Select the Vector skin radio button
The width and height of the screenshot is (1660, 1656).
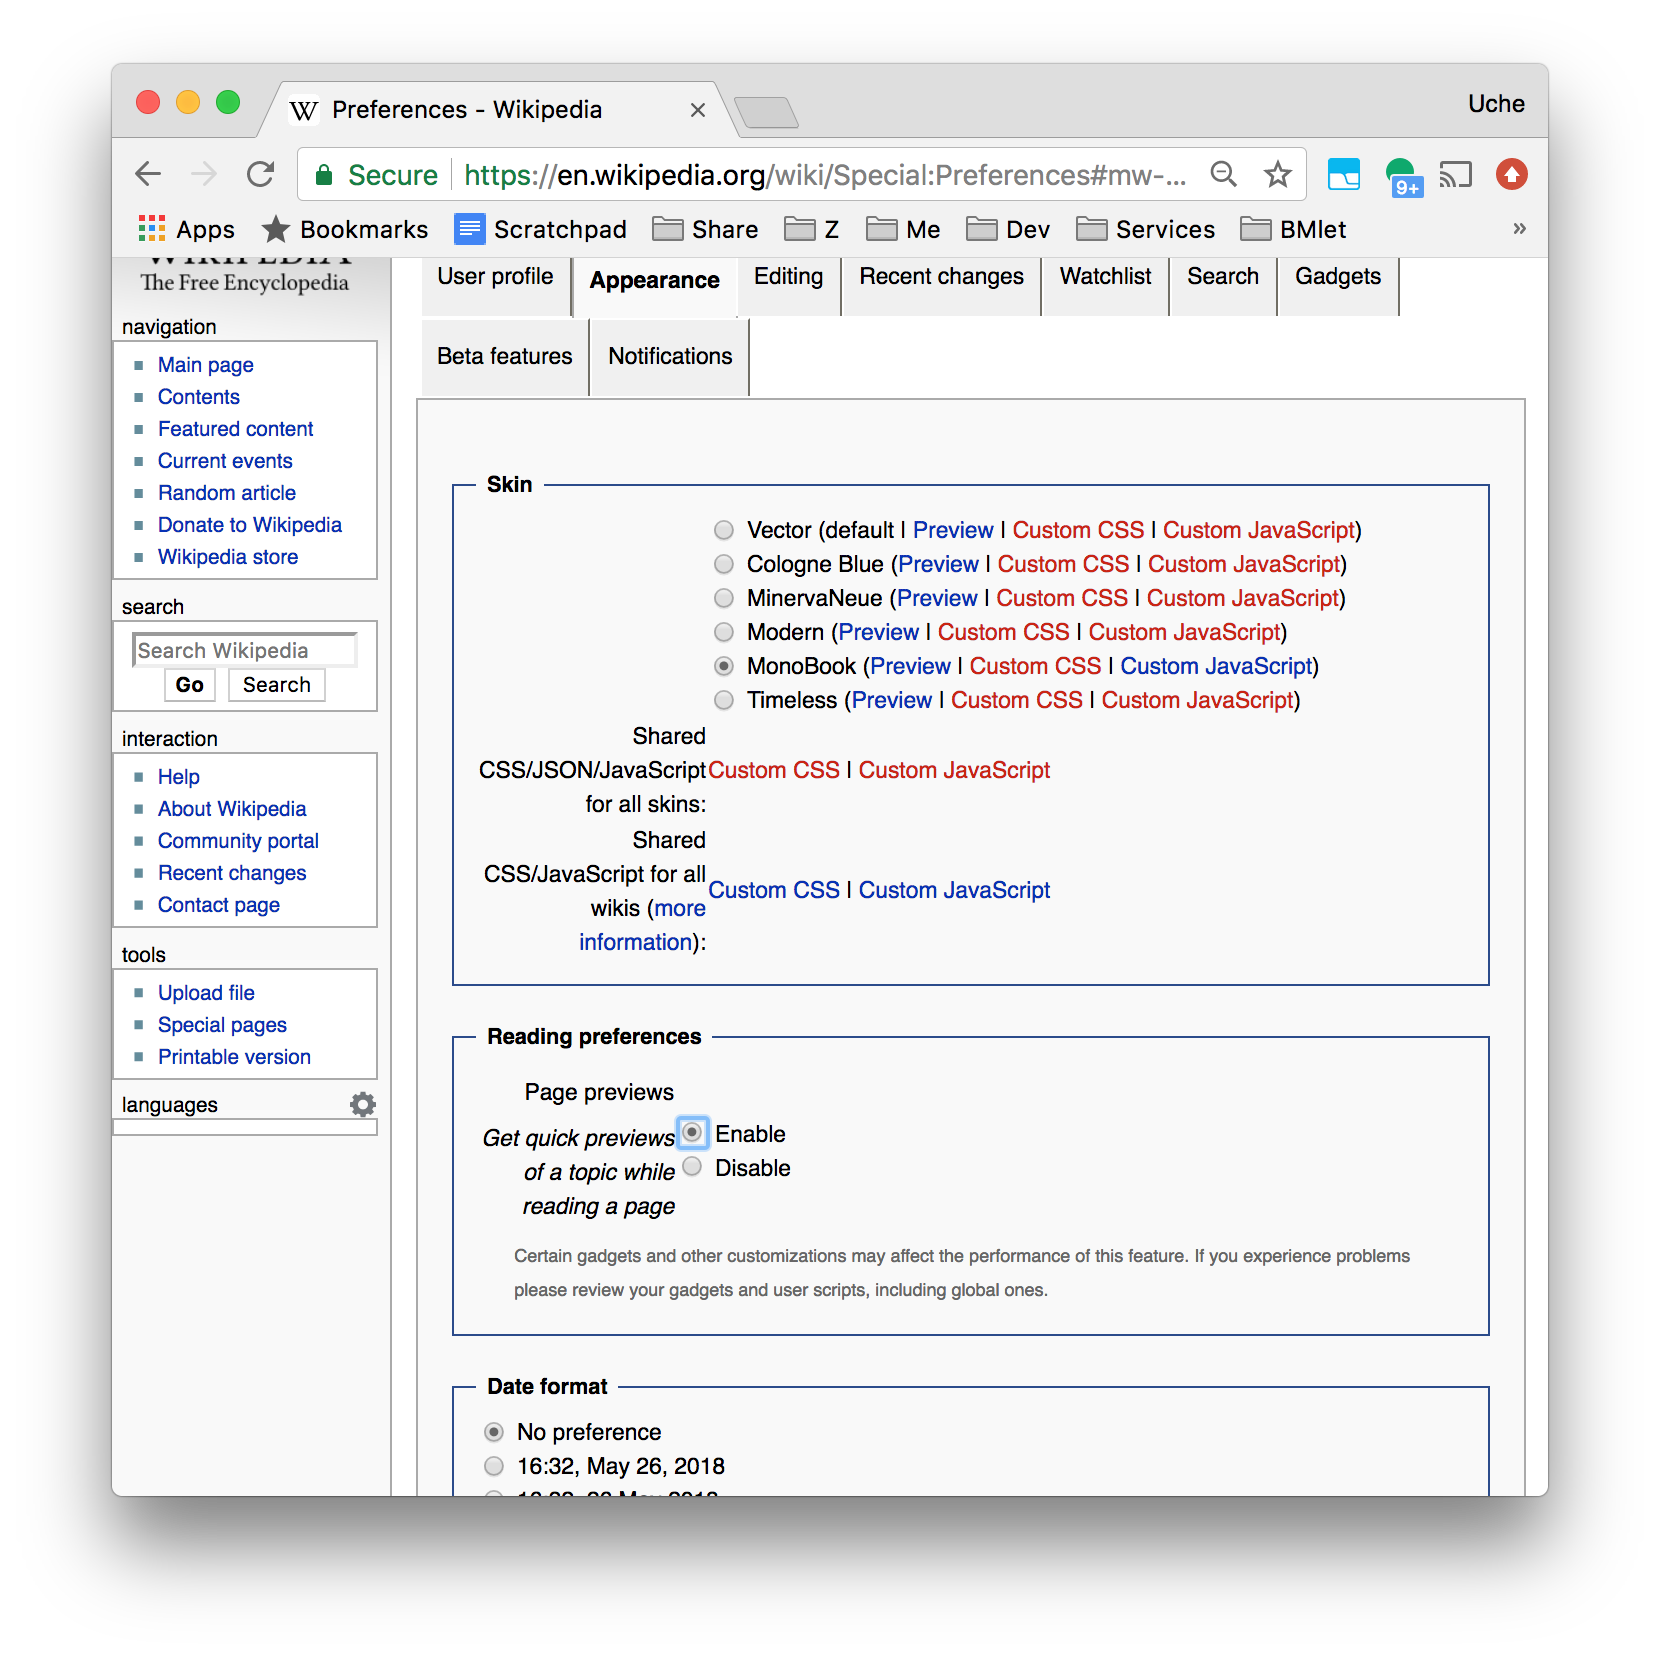point(724,530)
